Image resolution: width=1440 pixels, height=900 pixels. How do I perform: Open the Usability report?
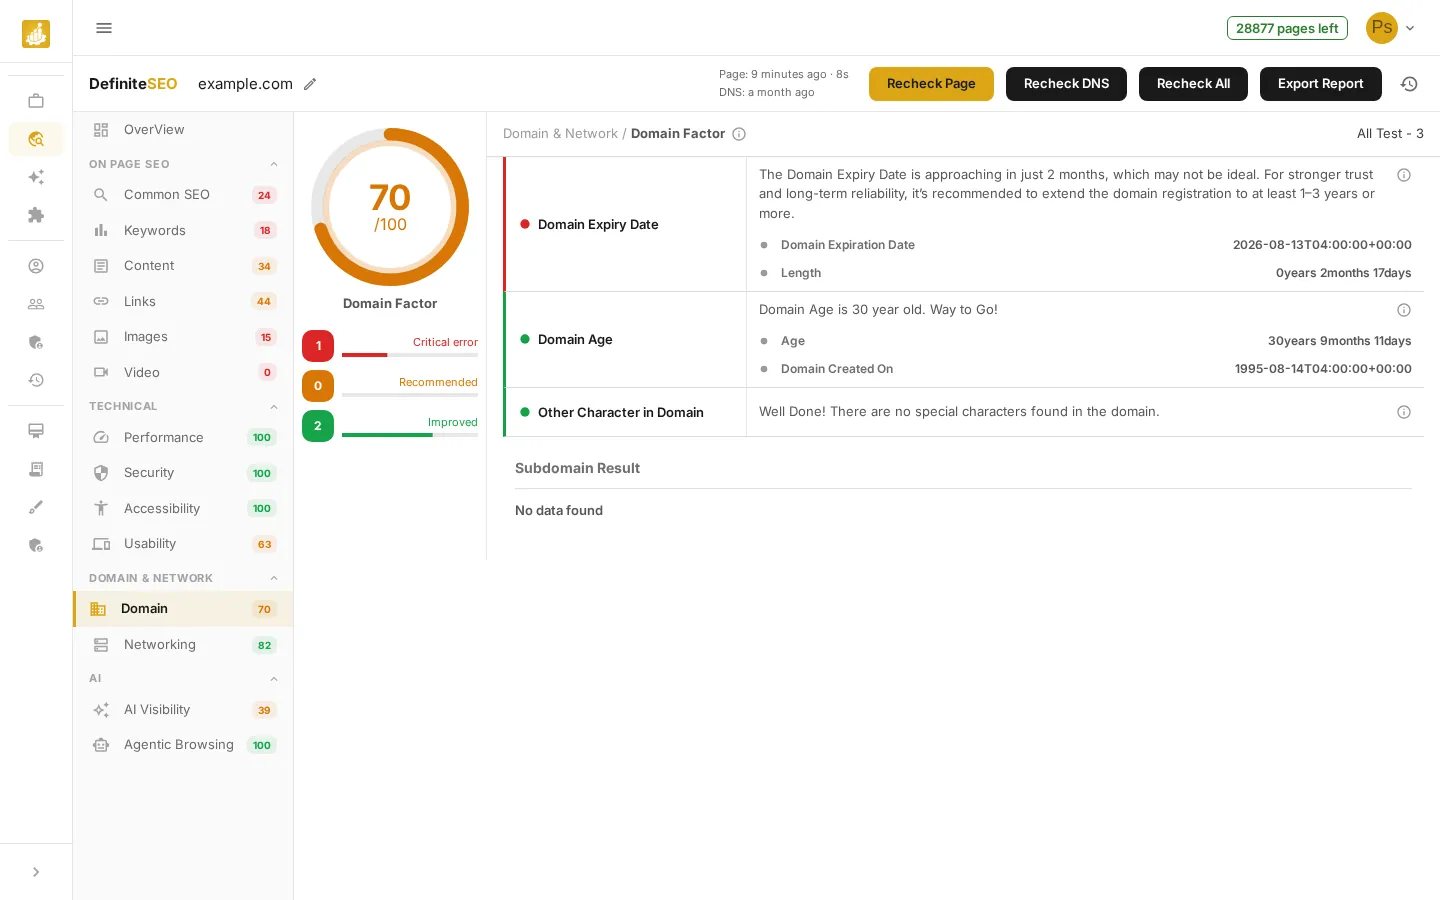pyautogui.click(x=183, y=544)
